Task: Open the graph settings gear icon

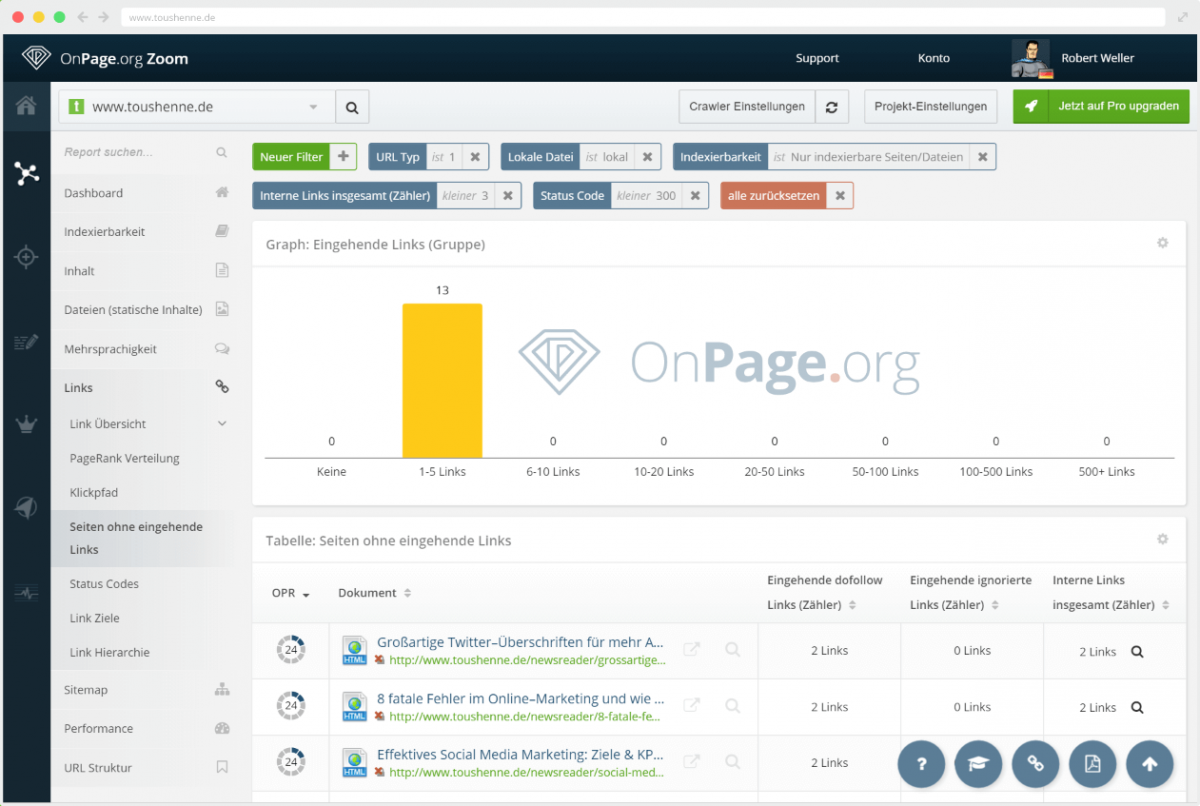Action: pyautogui.click(x=1162, y=243)
